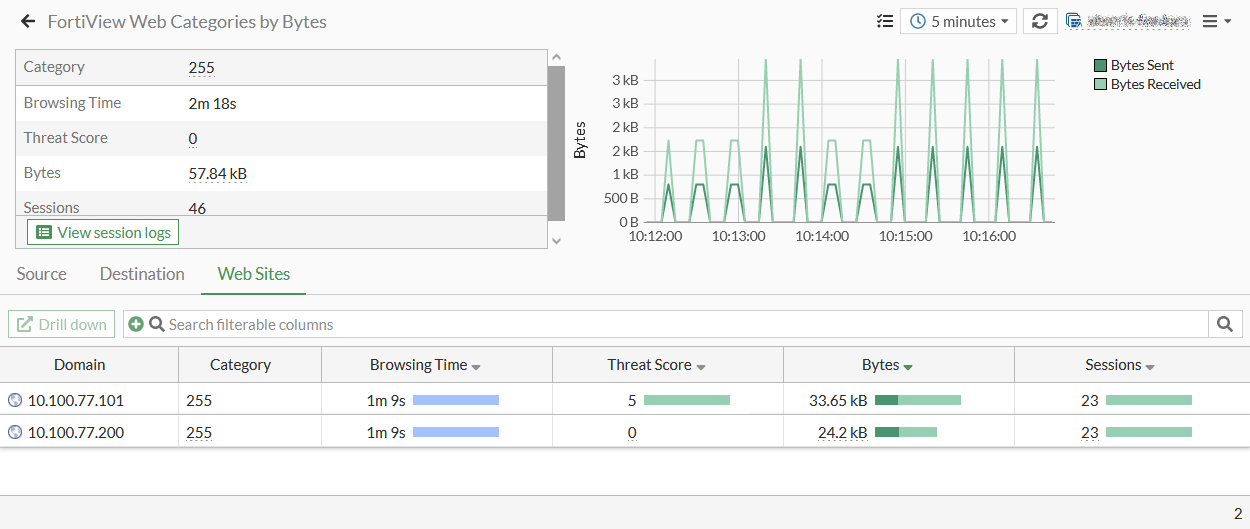Open the 5 minutes time range dropdown

(958, 21)
